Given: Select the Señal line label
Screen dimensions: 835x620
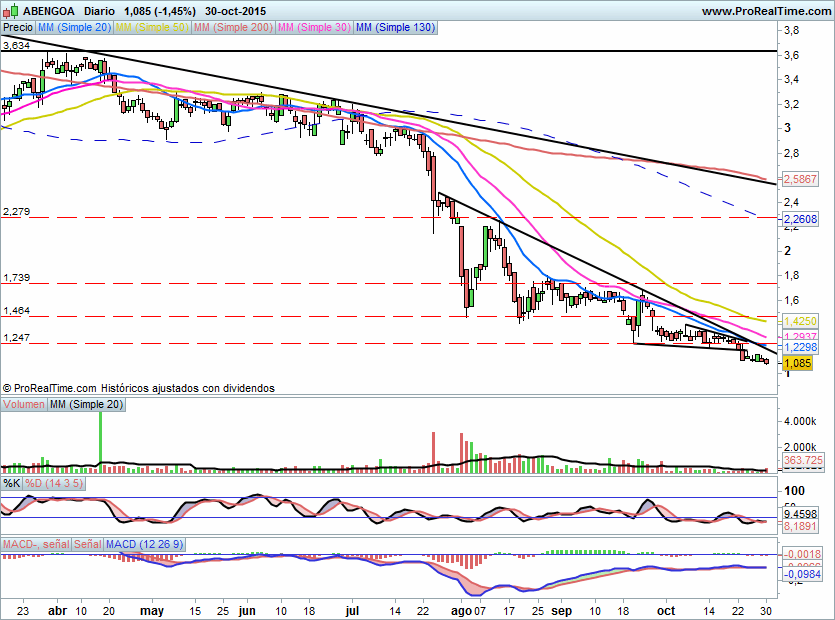Looking at the screenshot, I should pos(87,544).
